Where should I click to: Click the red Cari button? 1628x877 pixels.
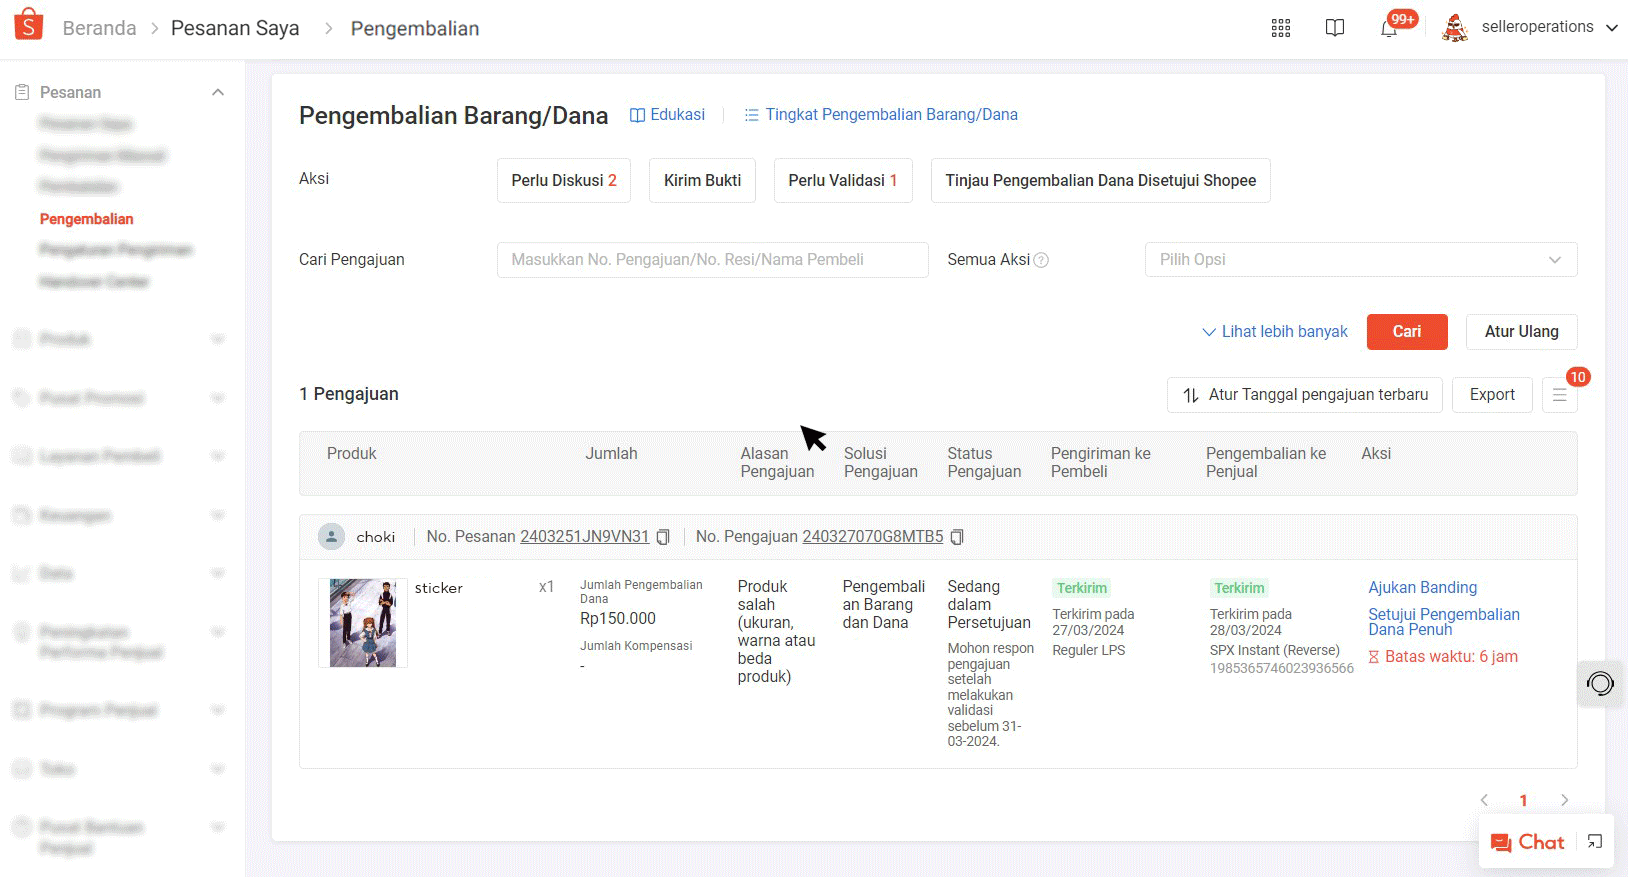point(1406,332)
